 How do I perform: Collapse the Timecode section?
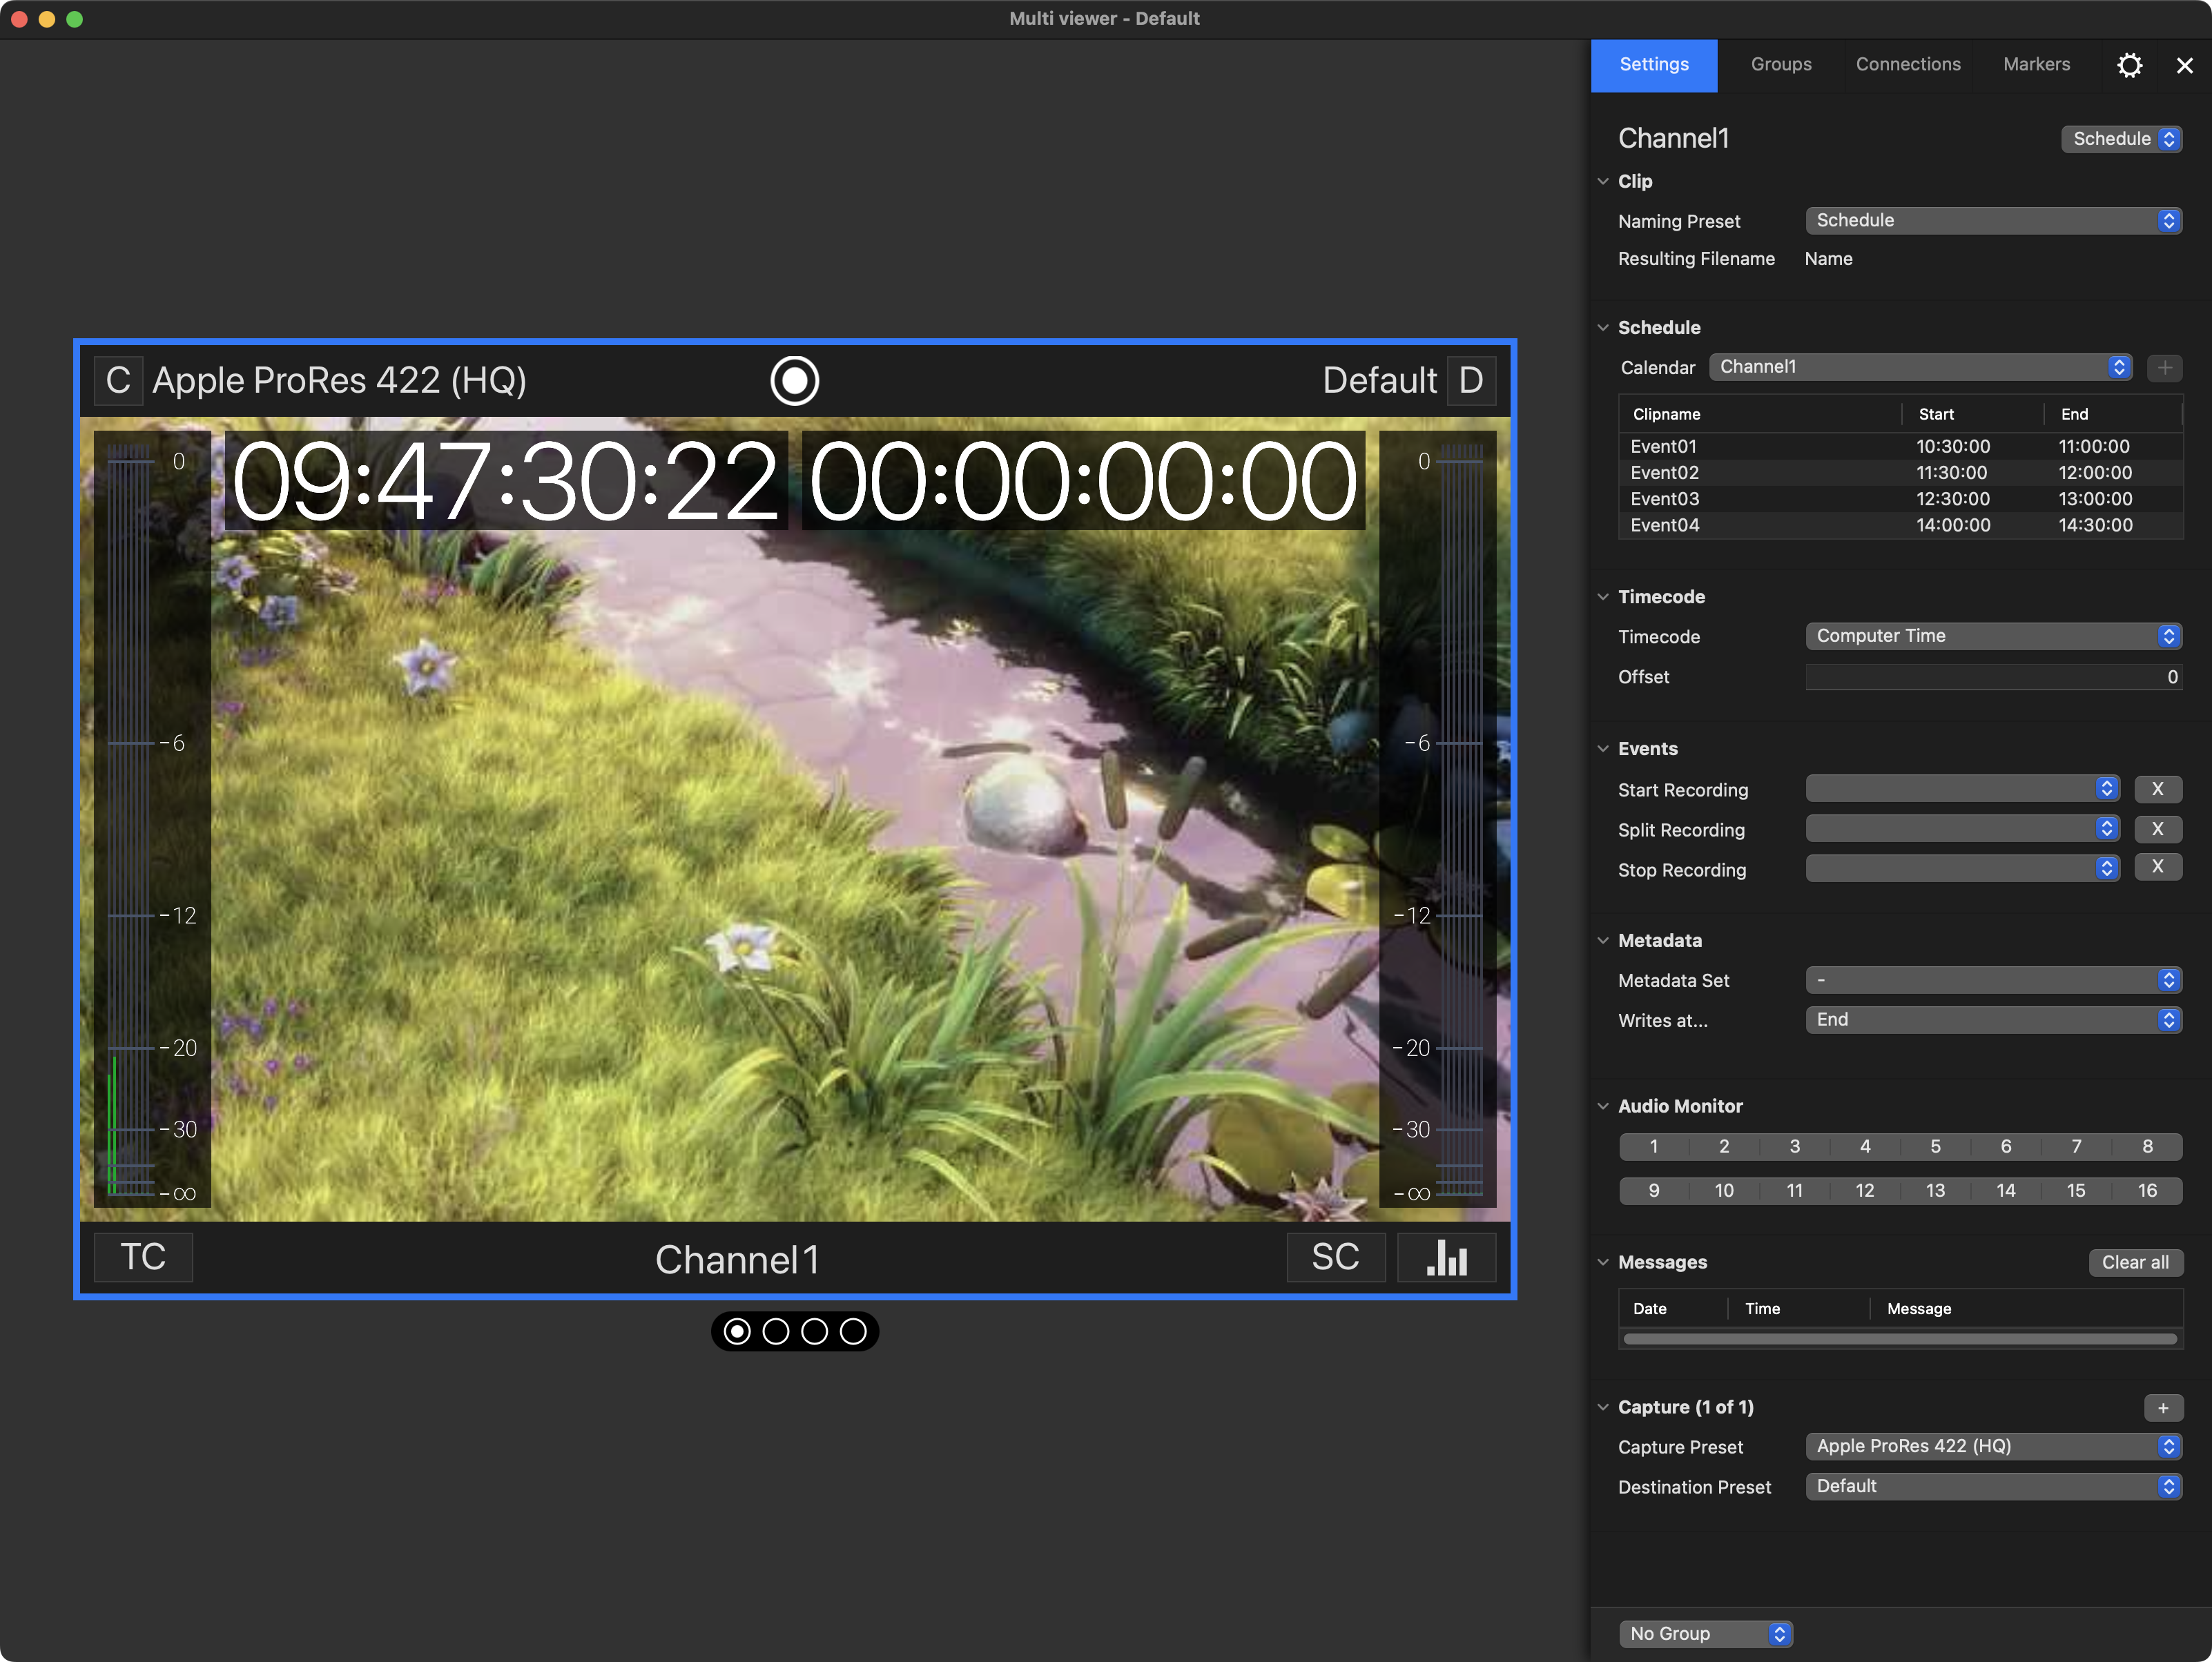pos(1603,597)
